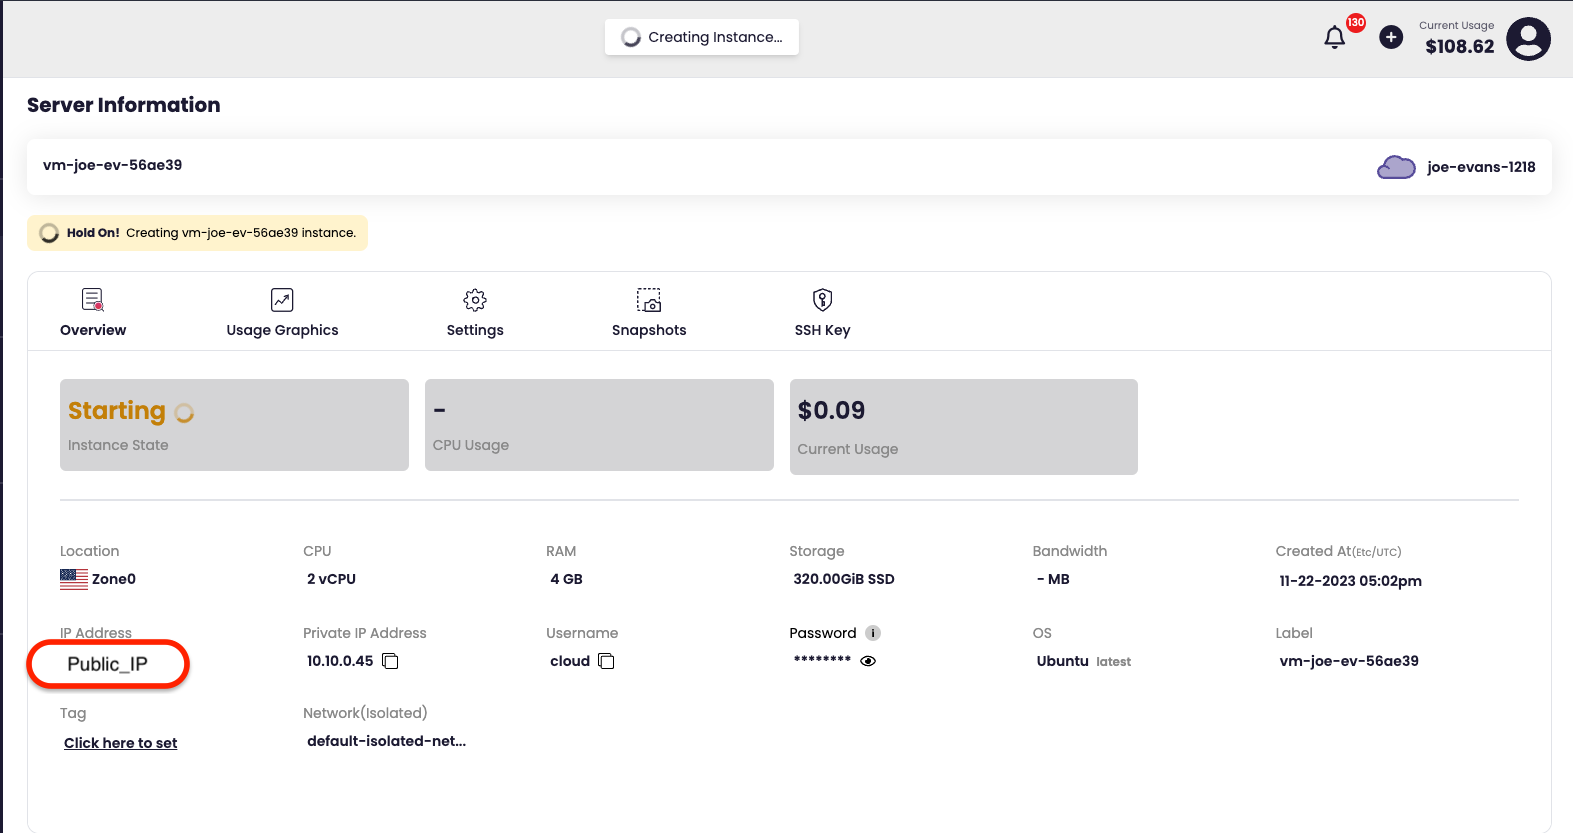The image size is (1573, 833).
Task: Select the SSH Key tab
Action: pos(822,313)
